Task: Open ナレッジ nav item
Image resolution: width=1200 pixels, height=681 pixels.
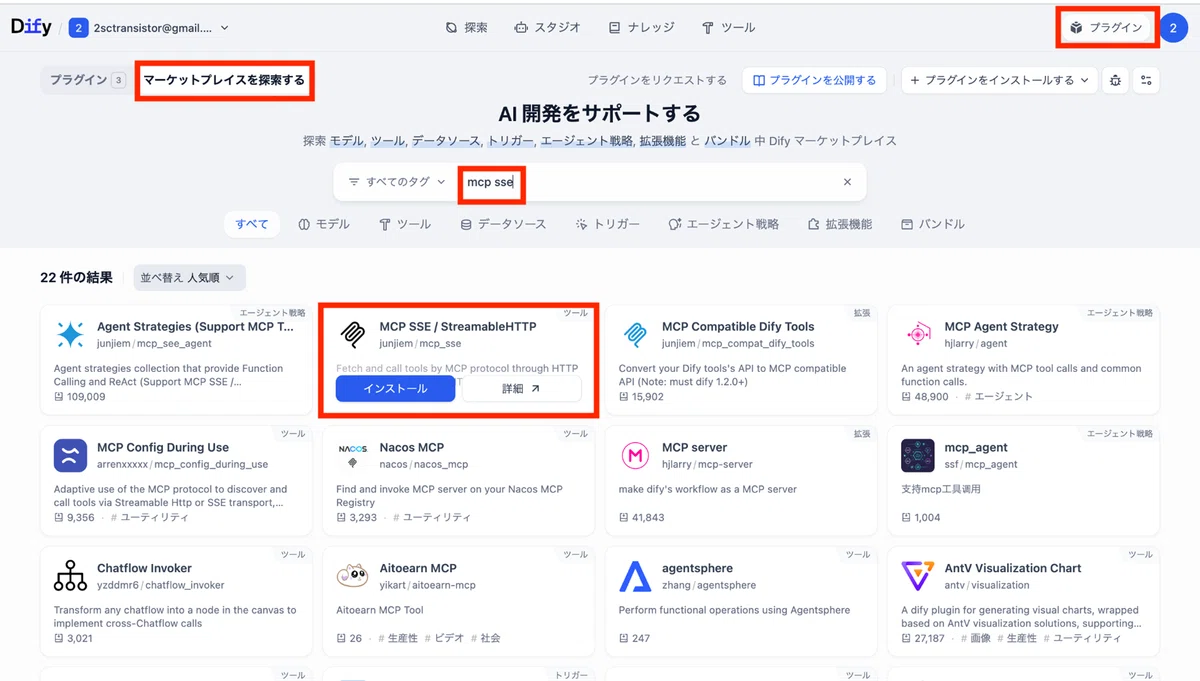Action: click(641, 28)
